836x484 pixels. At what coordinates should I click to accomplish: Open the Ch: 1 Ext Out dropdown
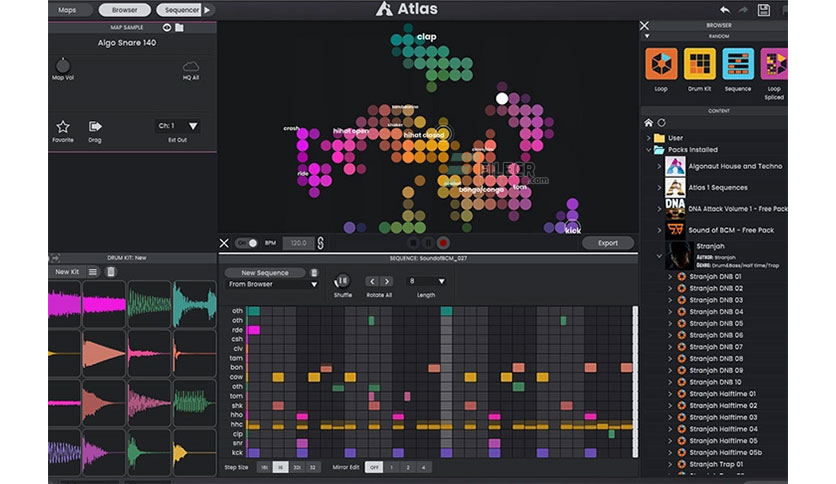[x=178, y=127]
